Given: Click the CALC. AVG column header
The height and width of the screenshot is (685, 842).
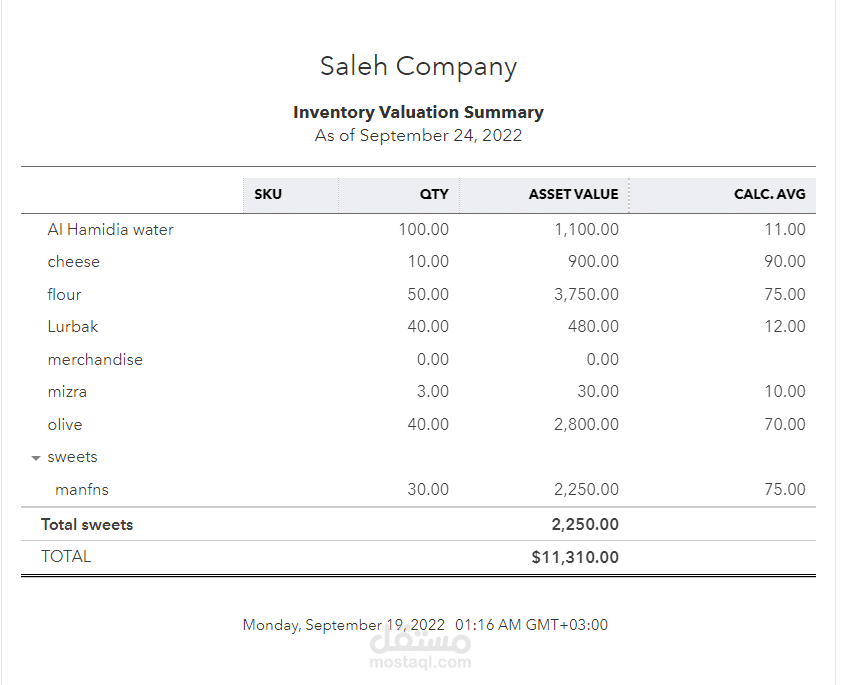Looking at the screenshot, I should tap(769, 195).
